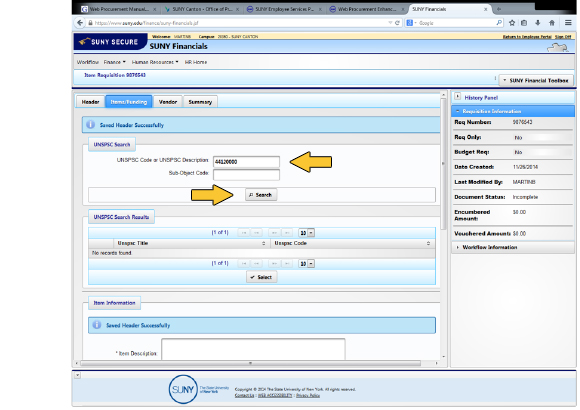
Task: Reload the page with the refresh icon
Action: pyautogui.click(x=397, y=23)
